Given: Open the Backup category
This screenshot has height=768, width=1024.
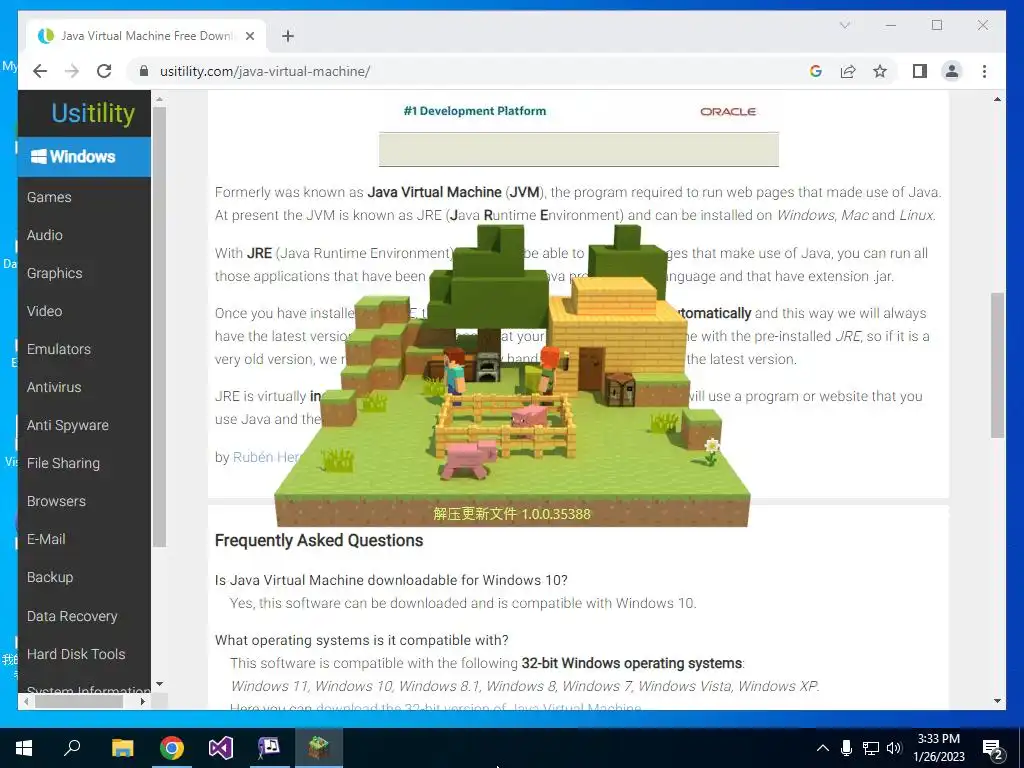Looking at the screenshot, I should tap(50, 577).
